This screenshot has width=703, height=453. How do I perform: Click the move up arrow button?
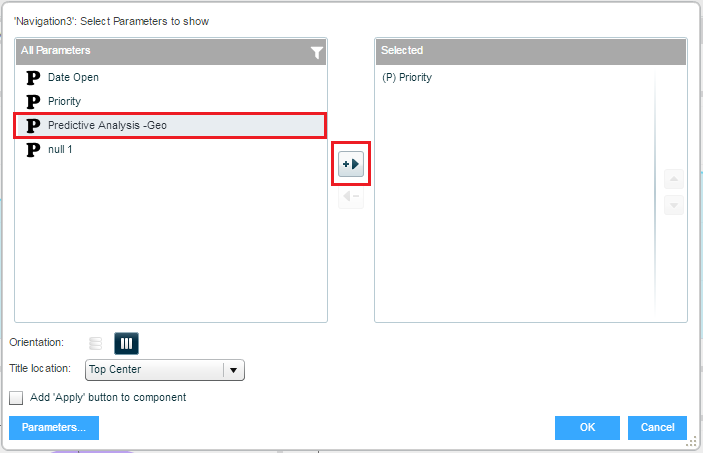tap(674, 180)
